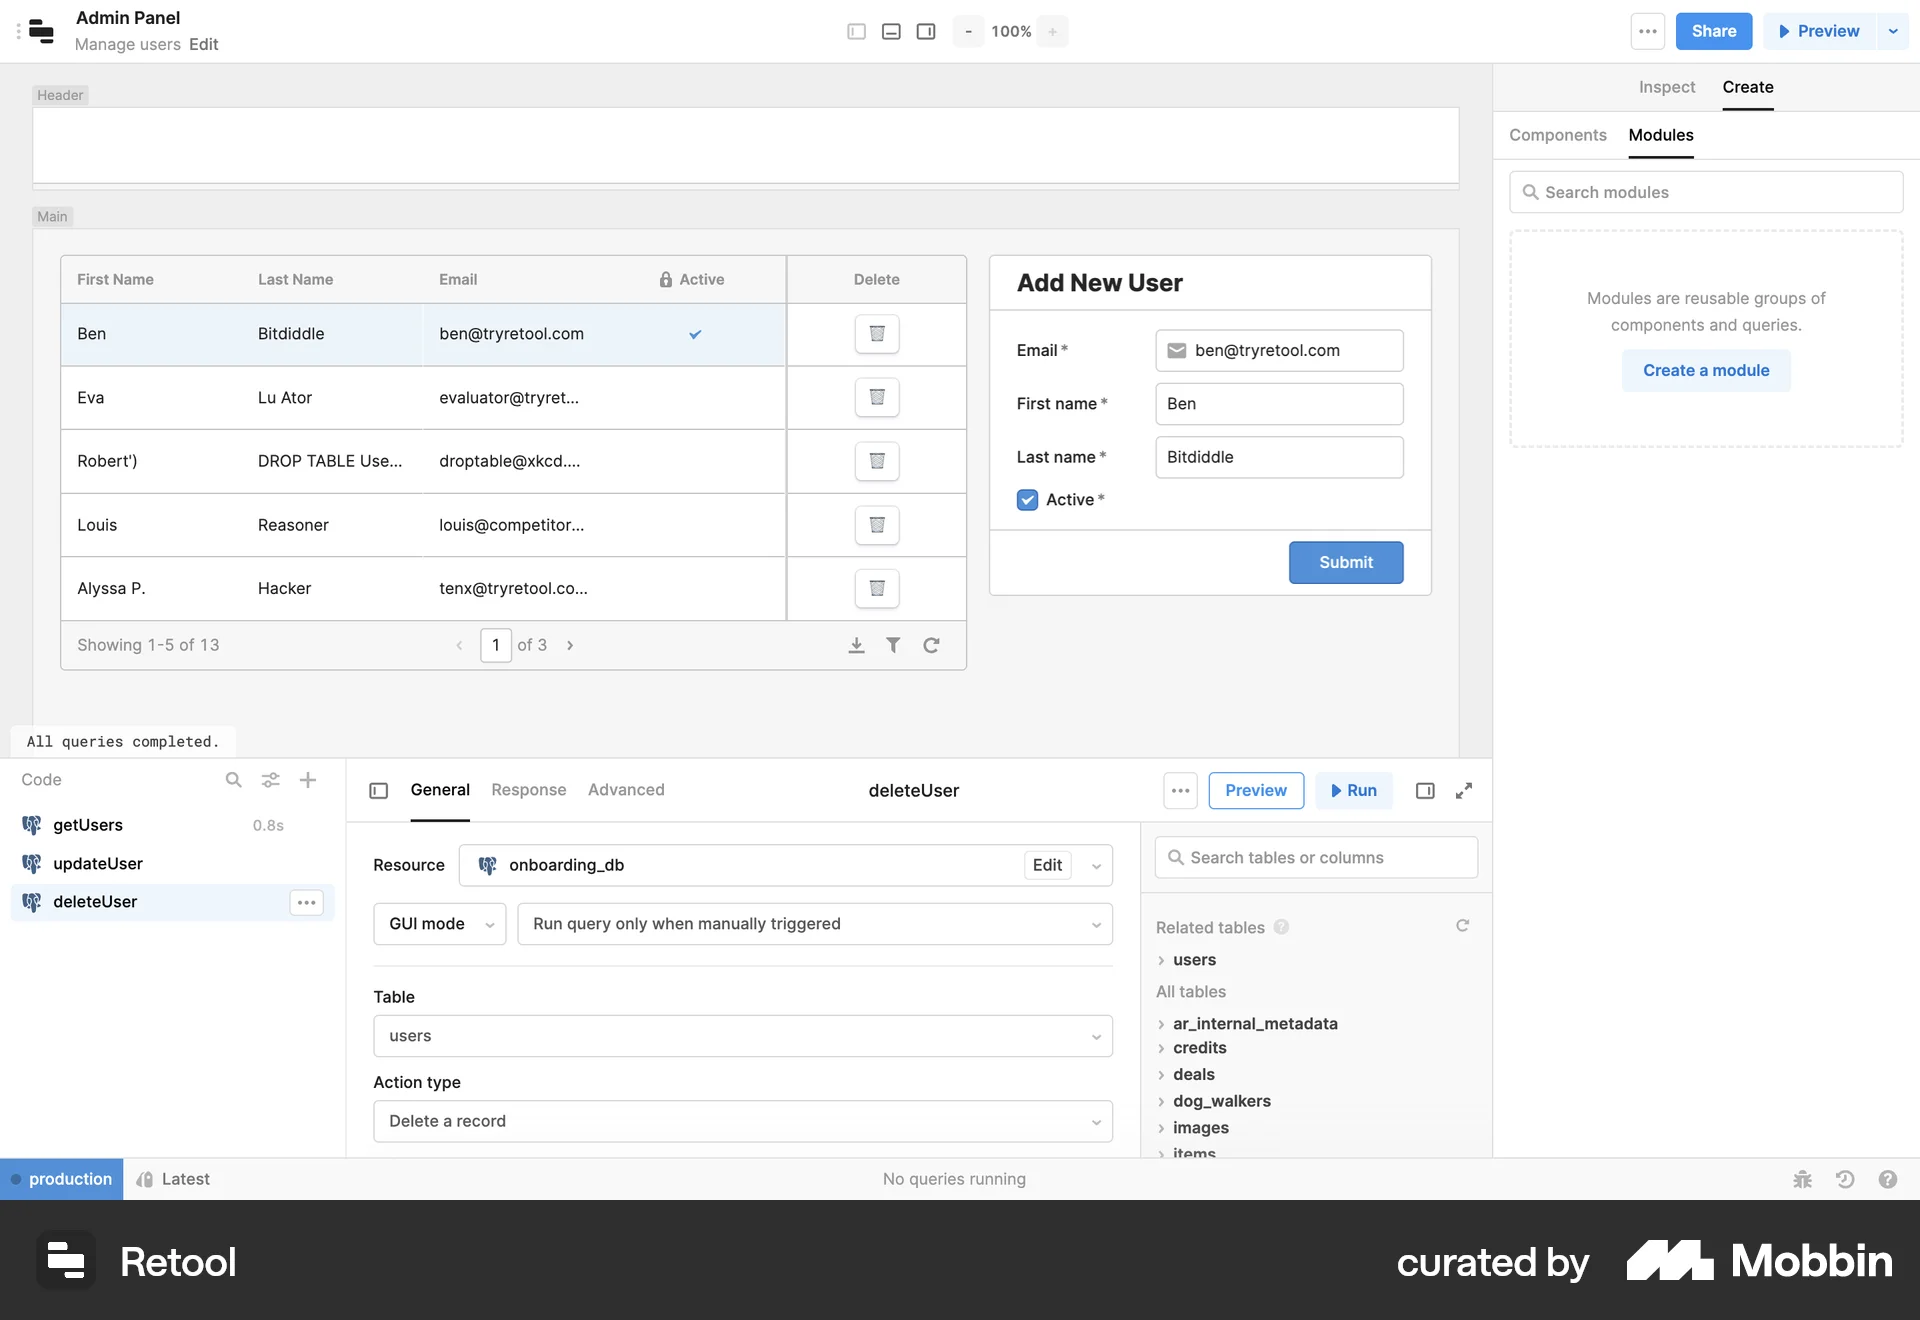This screenshot has width=1920, height=1320.
Task: Open help with the question mark icon
Action: 1889,1179
